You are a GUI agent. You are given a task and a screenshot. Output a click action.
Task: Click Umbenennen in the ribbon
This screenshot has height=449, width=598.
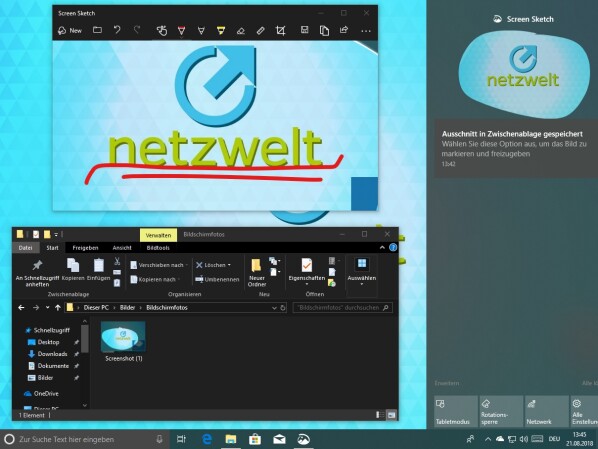coord(217,280)
